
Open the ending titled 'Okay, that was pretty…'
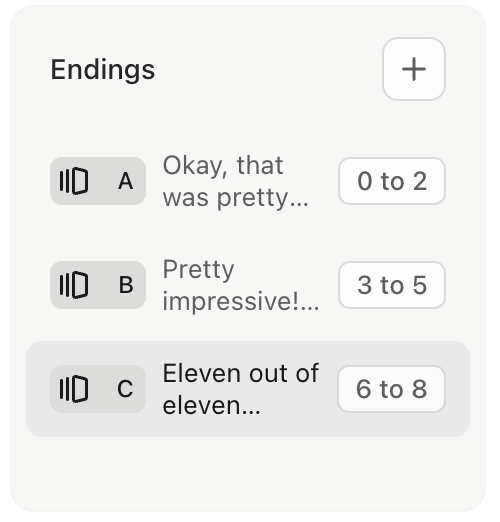[x=235, y=182]
